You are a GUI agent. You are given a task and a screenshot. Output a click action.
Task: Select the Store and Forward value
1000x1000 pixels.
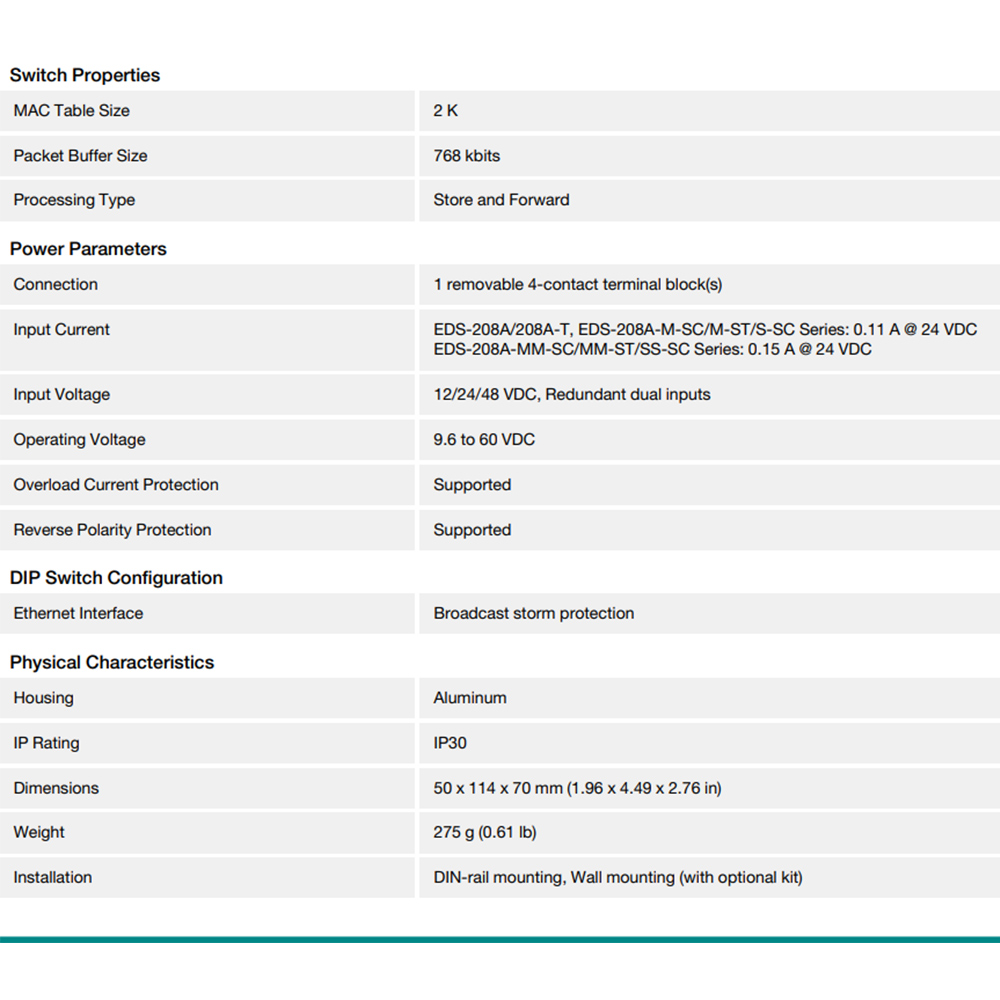(x=501, y=200)
